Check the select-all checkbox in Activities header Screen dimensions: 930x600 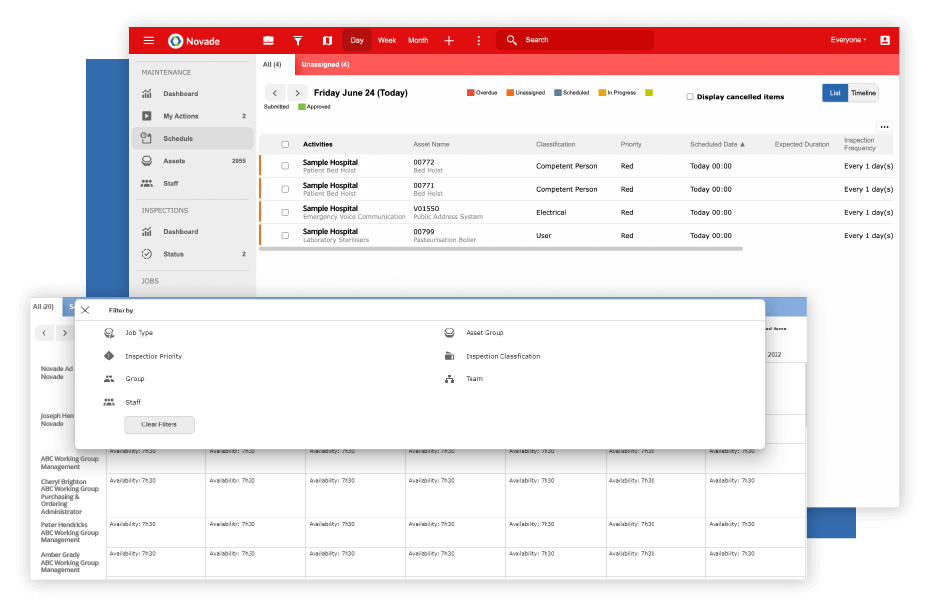(x=285, y=143)
